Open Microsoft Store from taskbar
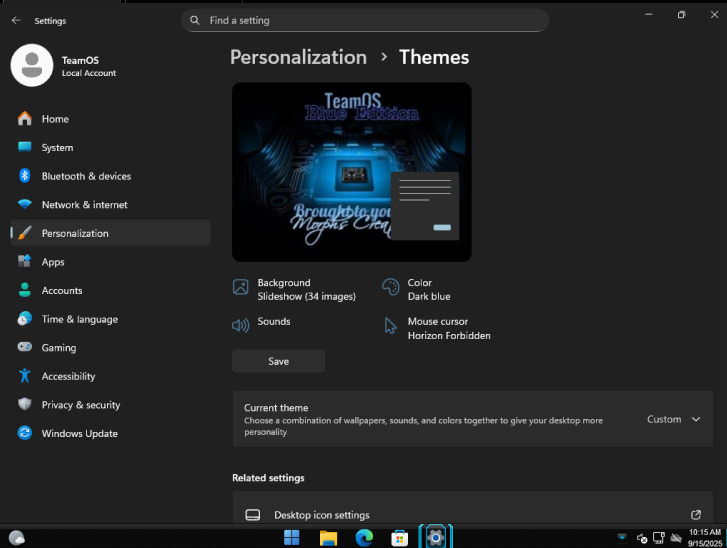 click(400, 538)
